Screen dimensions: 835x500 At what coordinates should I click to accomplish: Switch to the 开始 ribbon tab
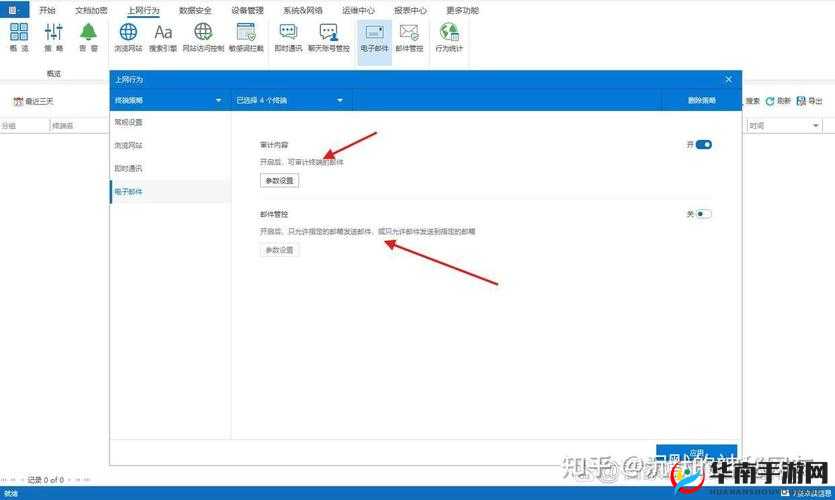point(47,10)
